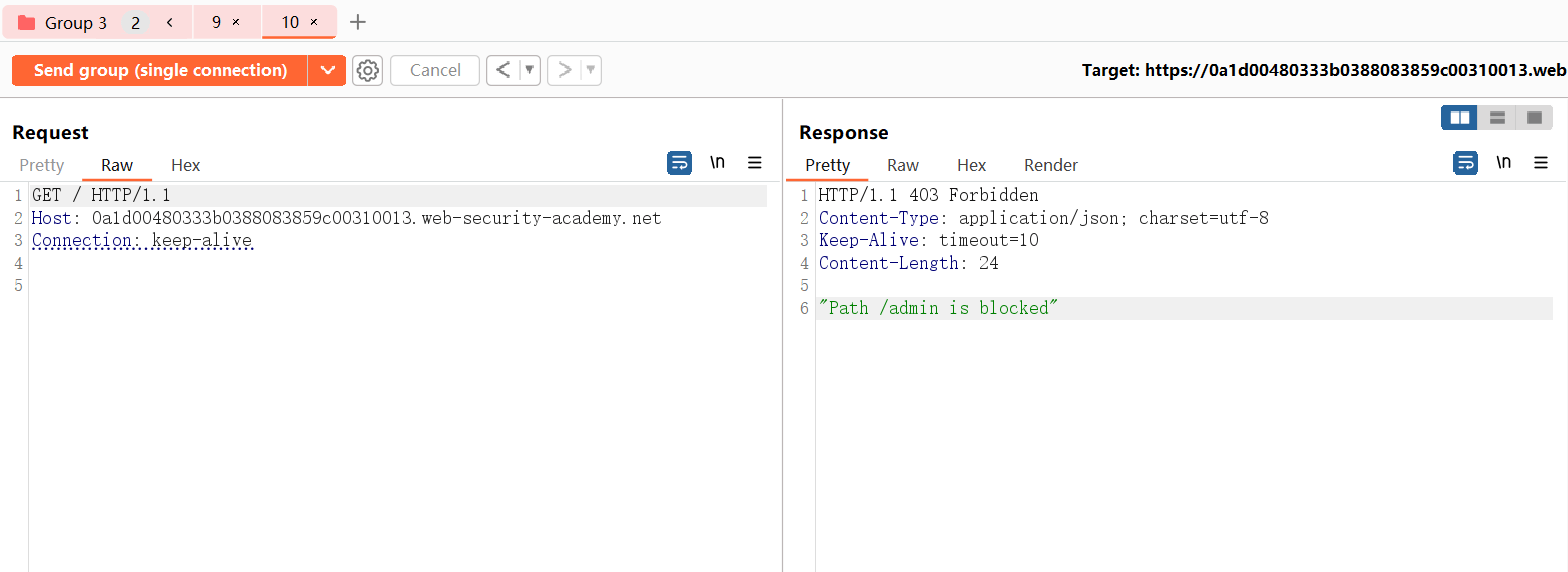
Task: Show non-printable characters in Request panel
Action: 717,163
